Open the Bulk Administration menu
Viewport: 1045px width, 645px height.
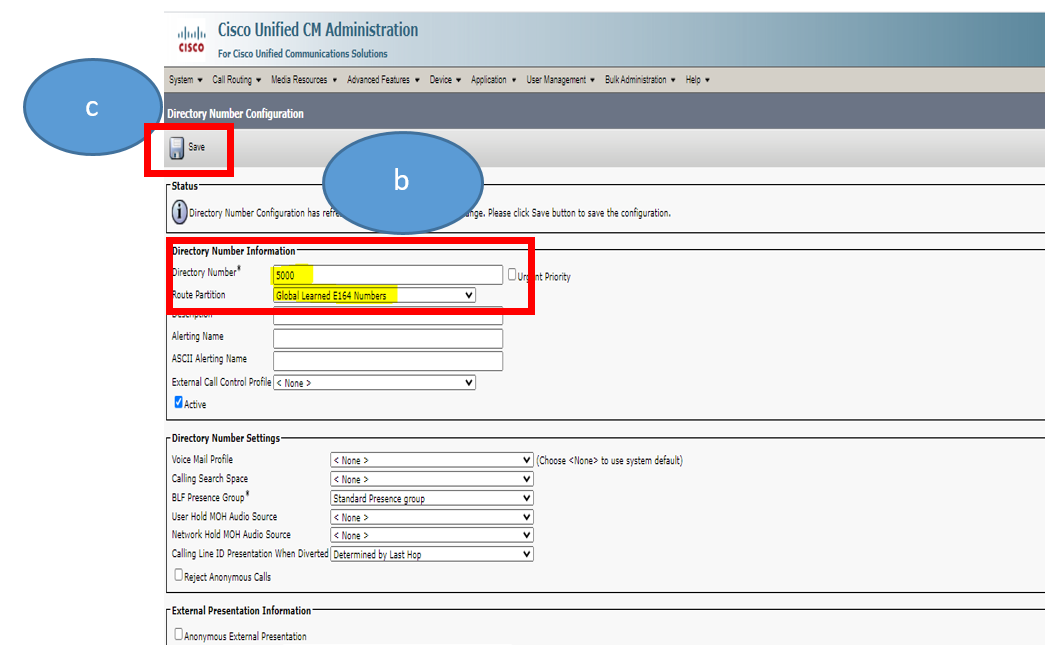pos(640,79)
